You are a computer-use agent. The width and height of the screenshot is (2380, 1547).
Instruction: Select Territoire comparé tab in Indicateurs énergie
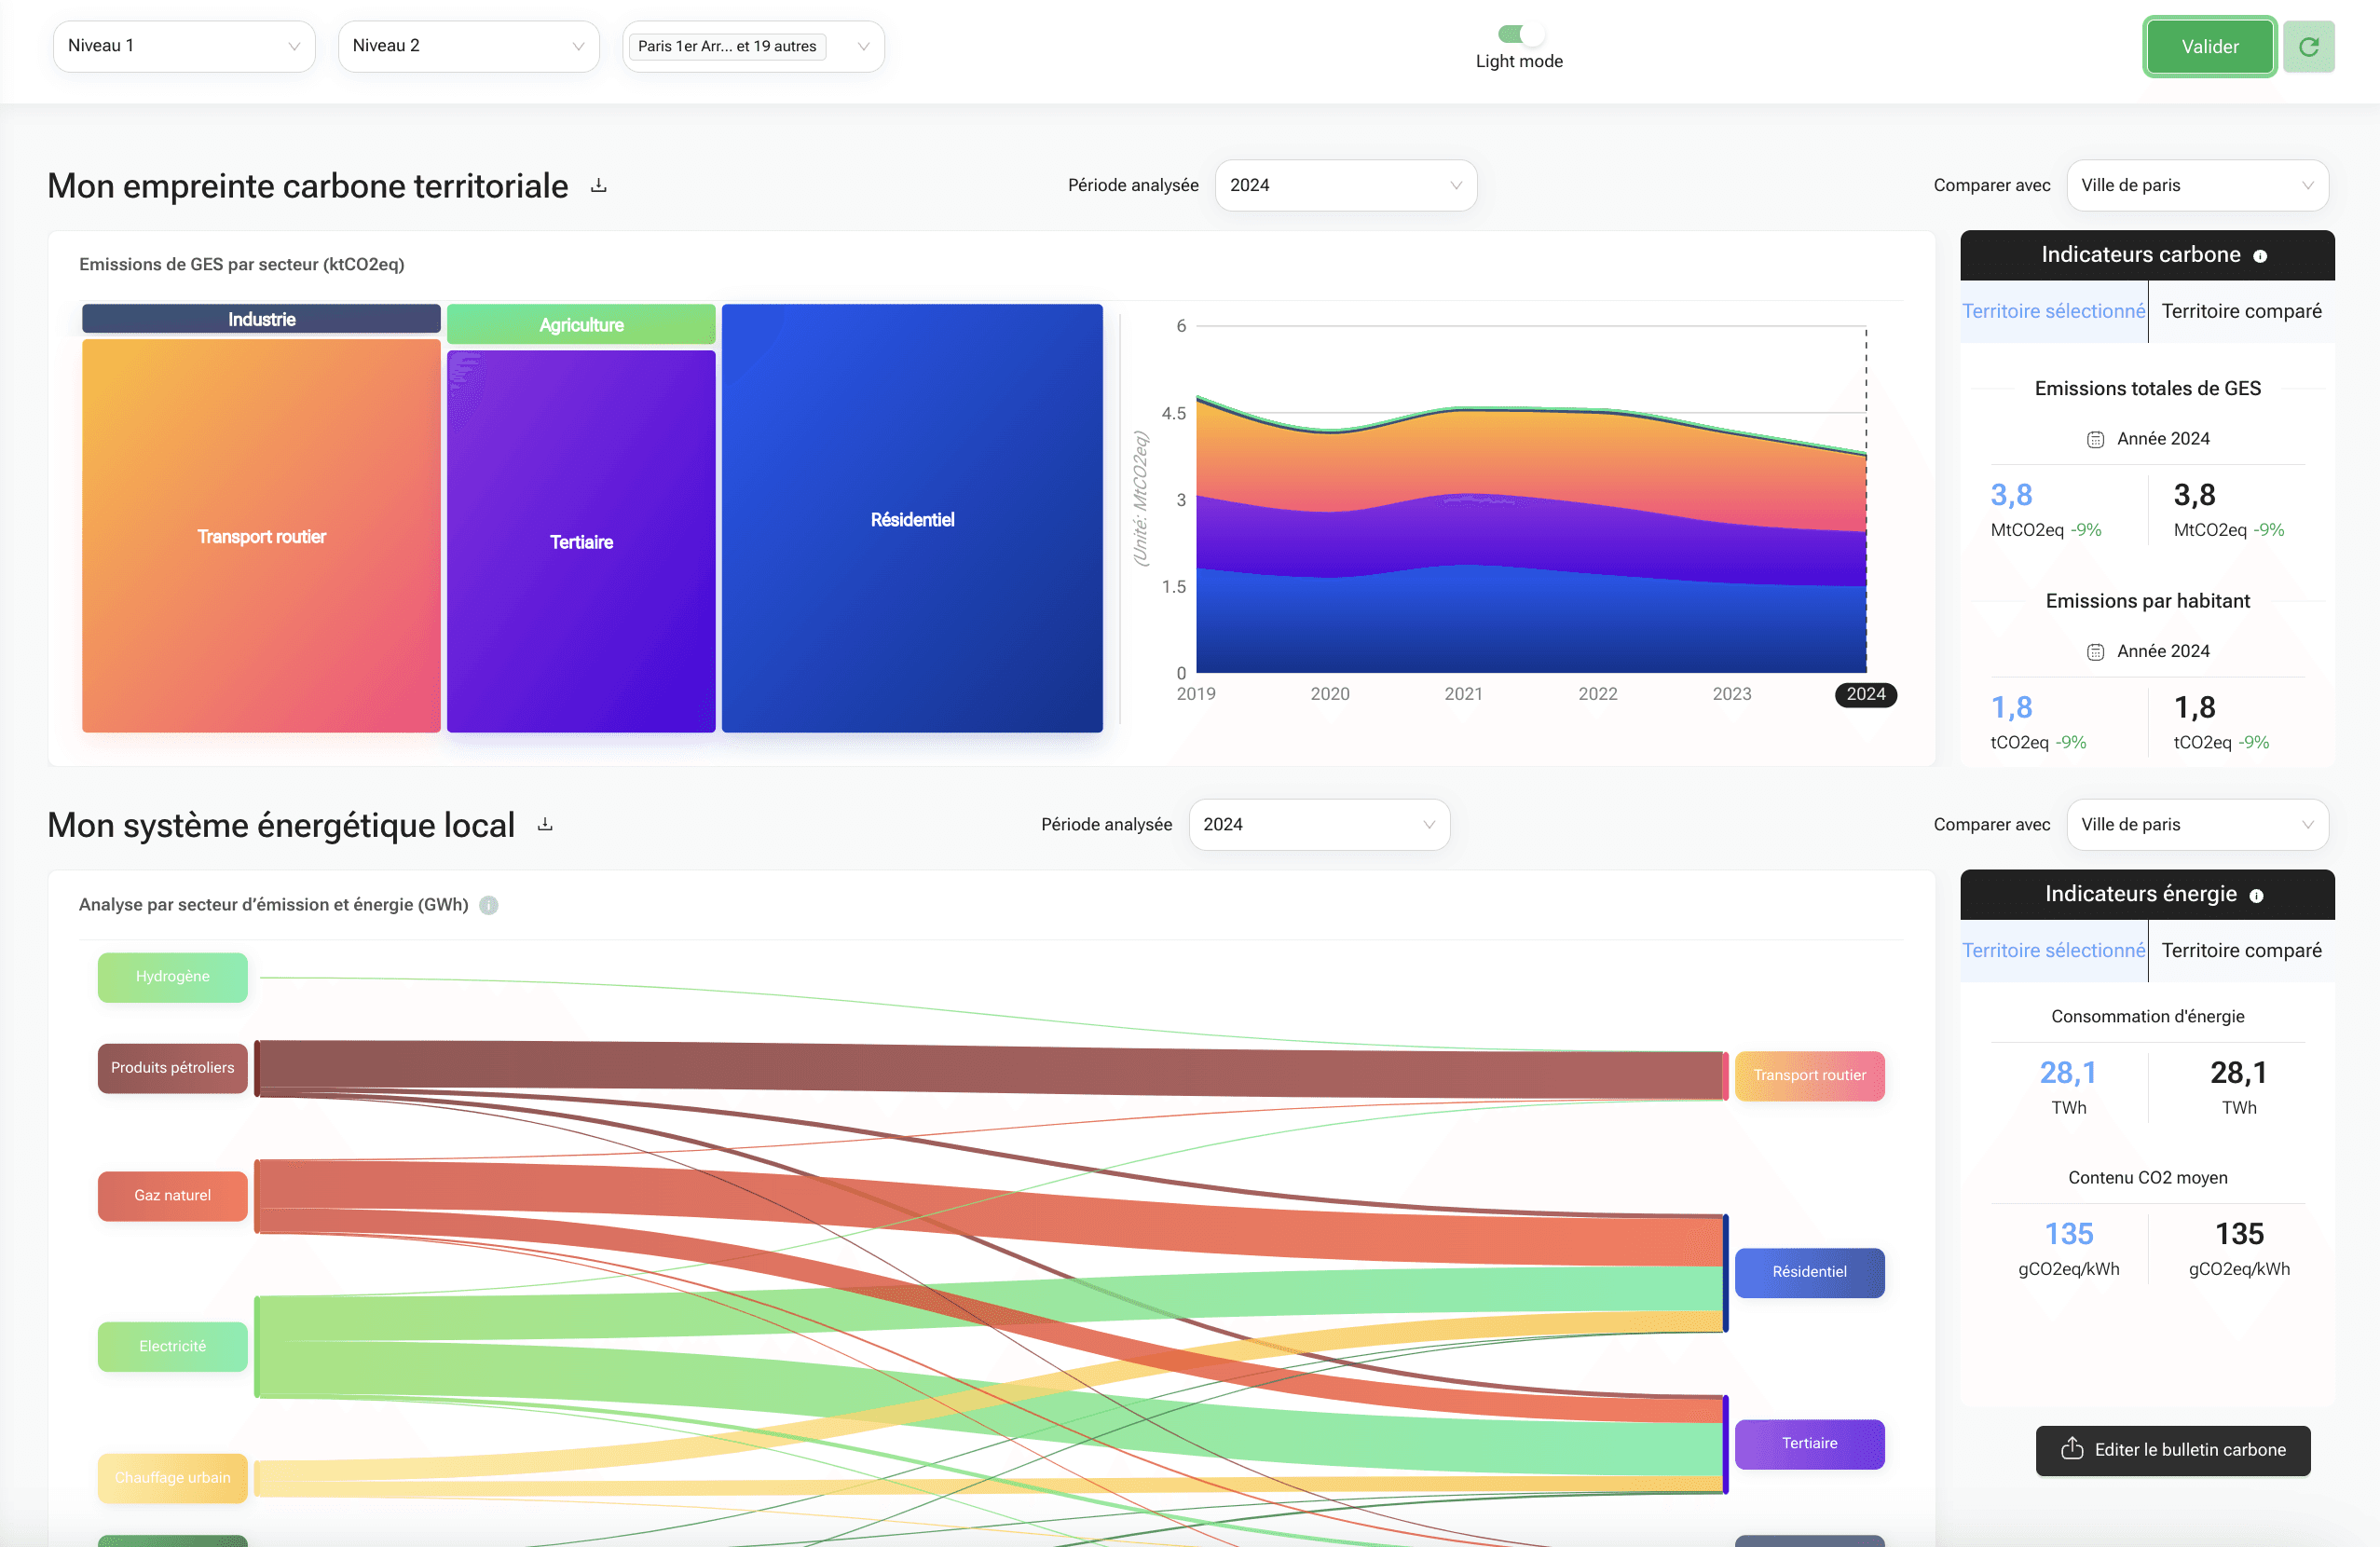tap(2241, 950)
